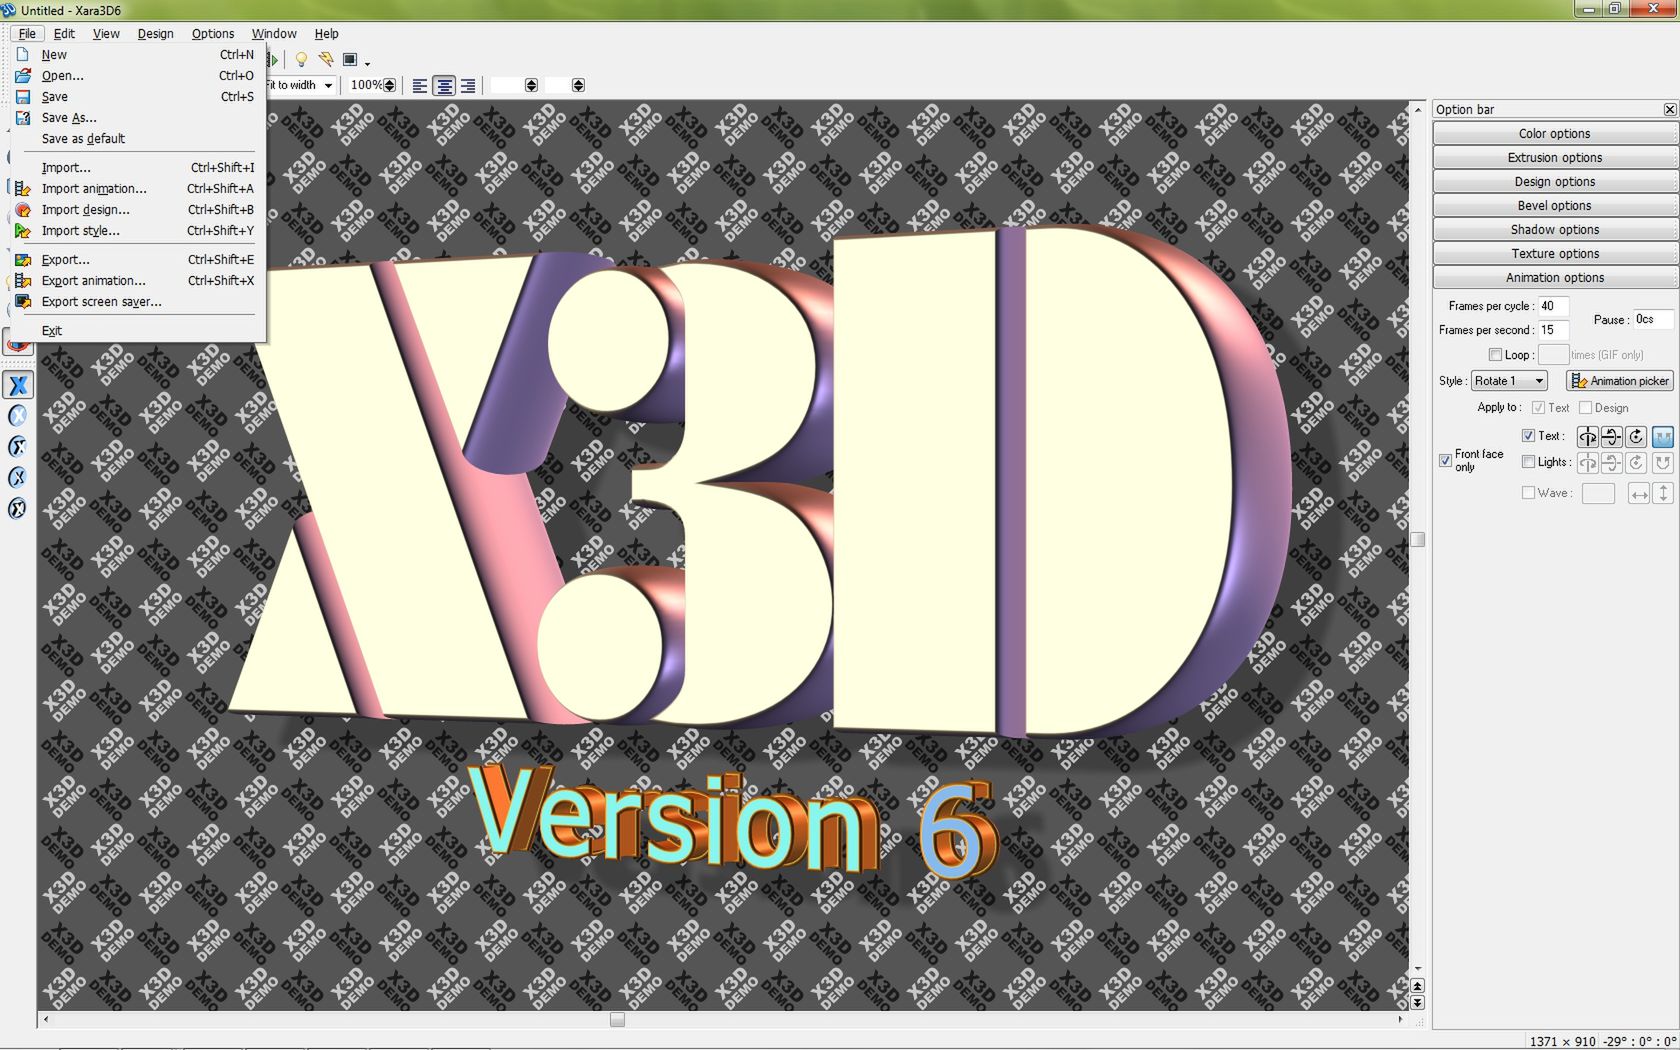Select Text swing animation icon (highlighted)

tap(1662, 436)
